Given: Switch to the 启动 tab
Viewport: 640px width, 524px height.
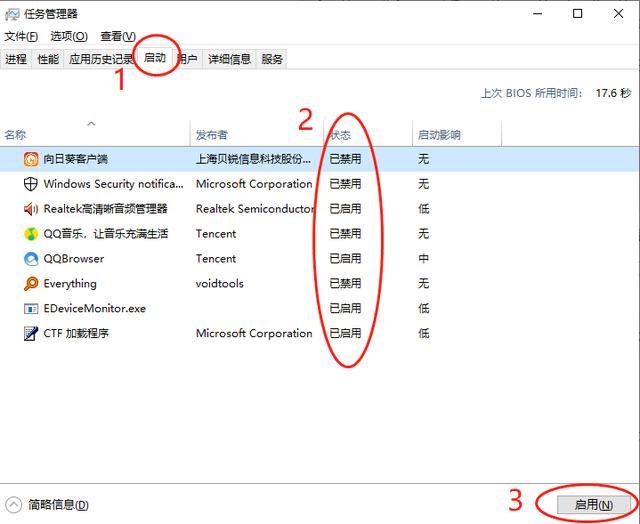Looking at the screenshot, I should (155, 58).
